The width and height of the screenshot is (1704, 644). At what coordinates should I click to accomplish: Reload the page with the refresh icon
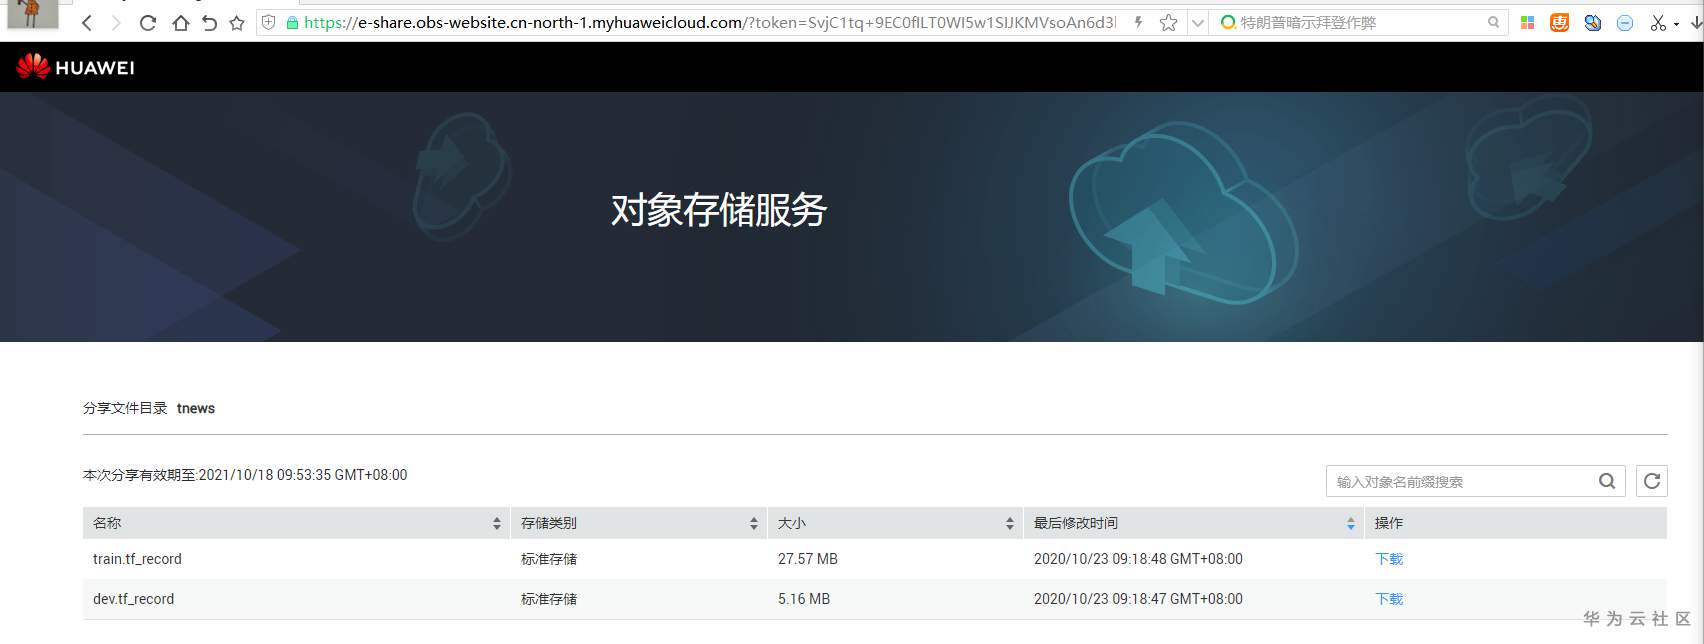(148, 22)
